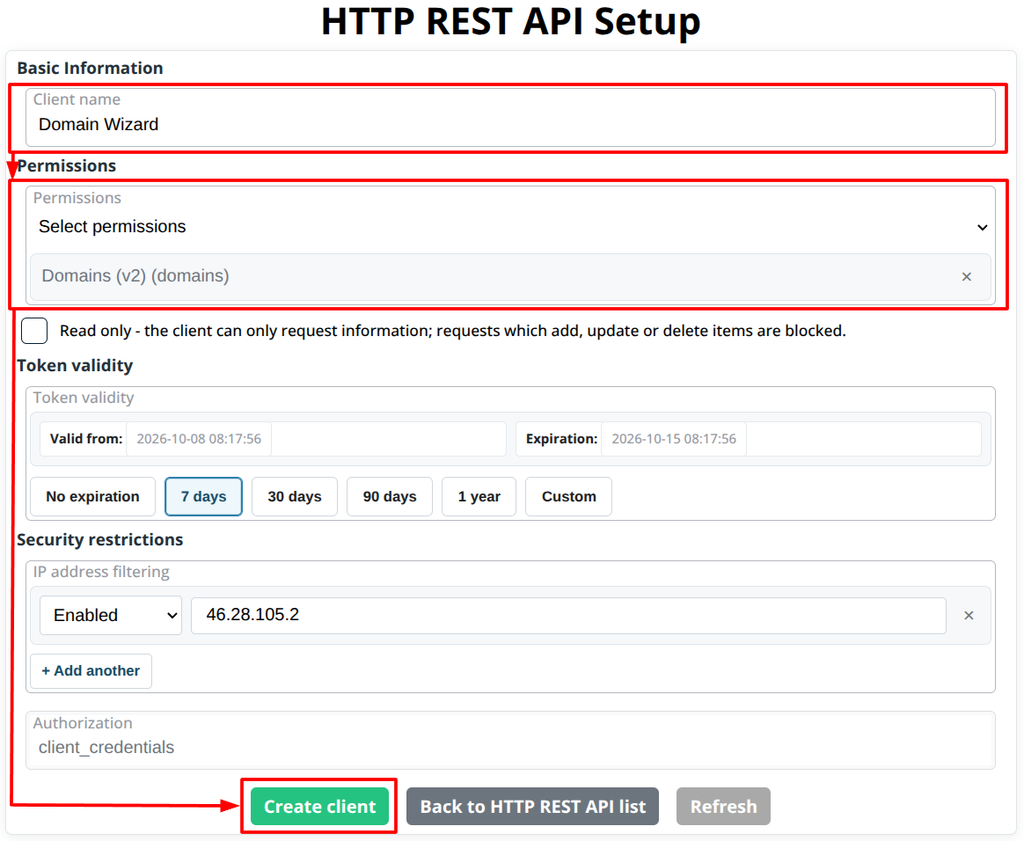This screenshot has width=1024, height=841.
Task: Click the IP address 46.28.105.2 field
Action: pos(568,615)
